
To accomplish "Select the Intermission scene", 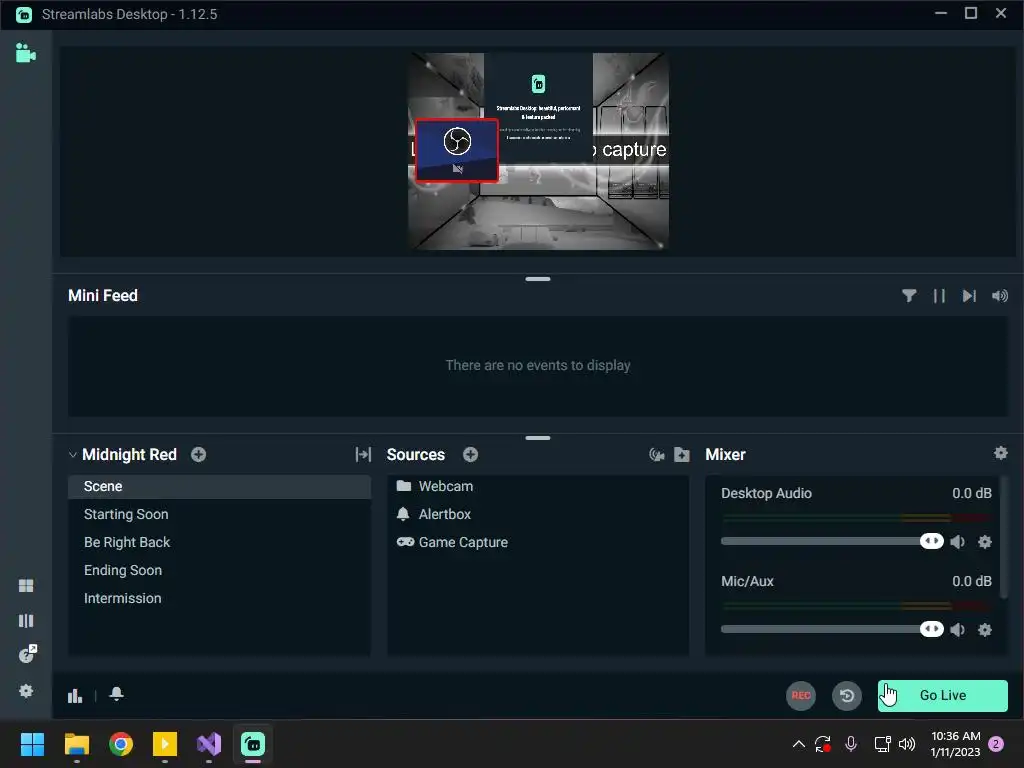I will point(219,599).
